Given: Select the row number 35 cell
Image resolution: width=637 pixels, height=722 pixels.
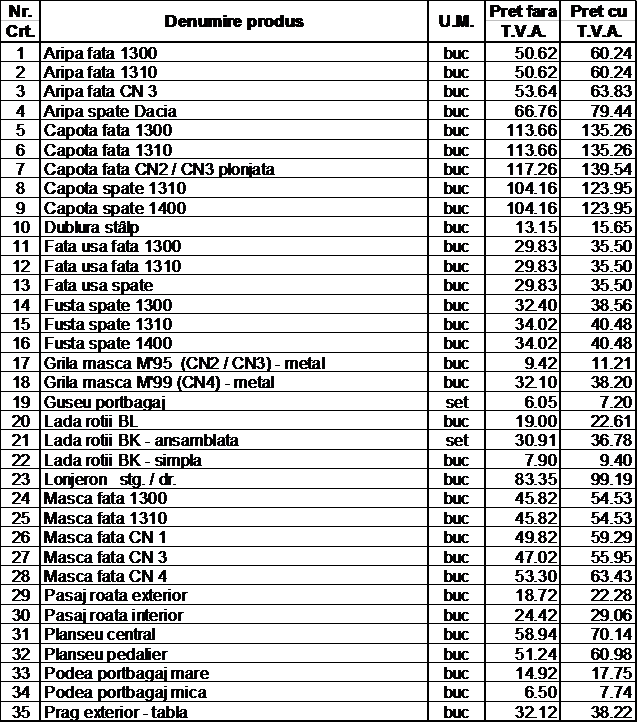Looking at the screenshot, I should 20,712.
